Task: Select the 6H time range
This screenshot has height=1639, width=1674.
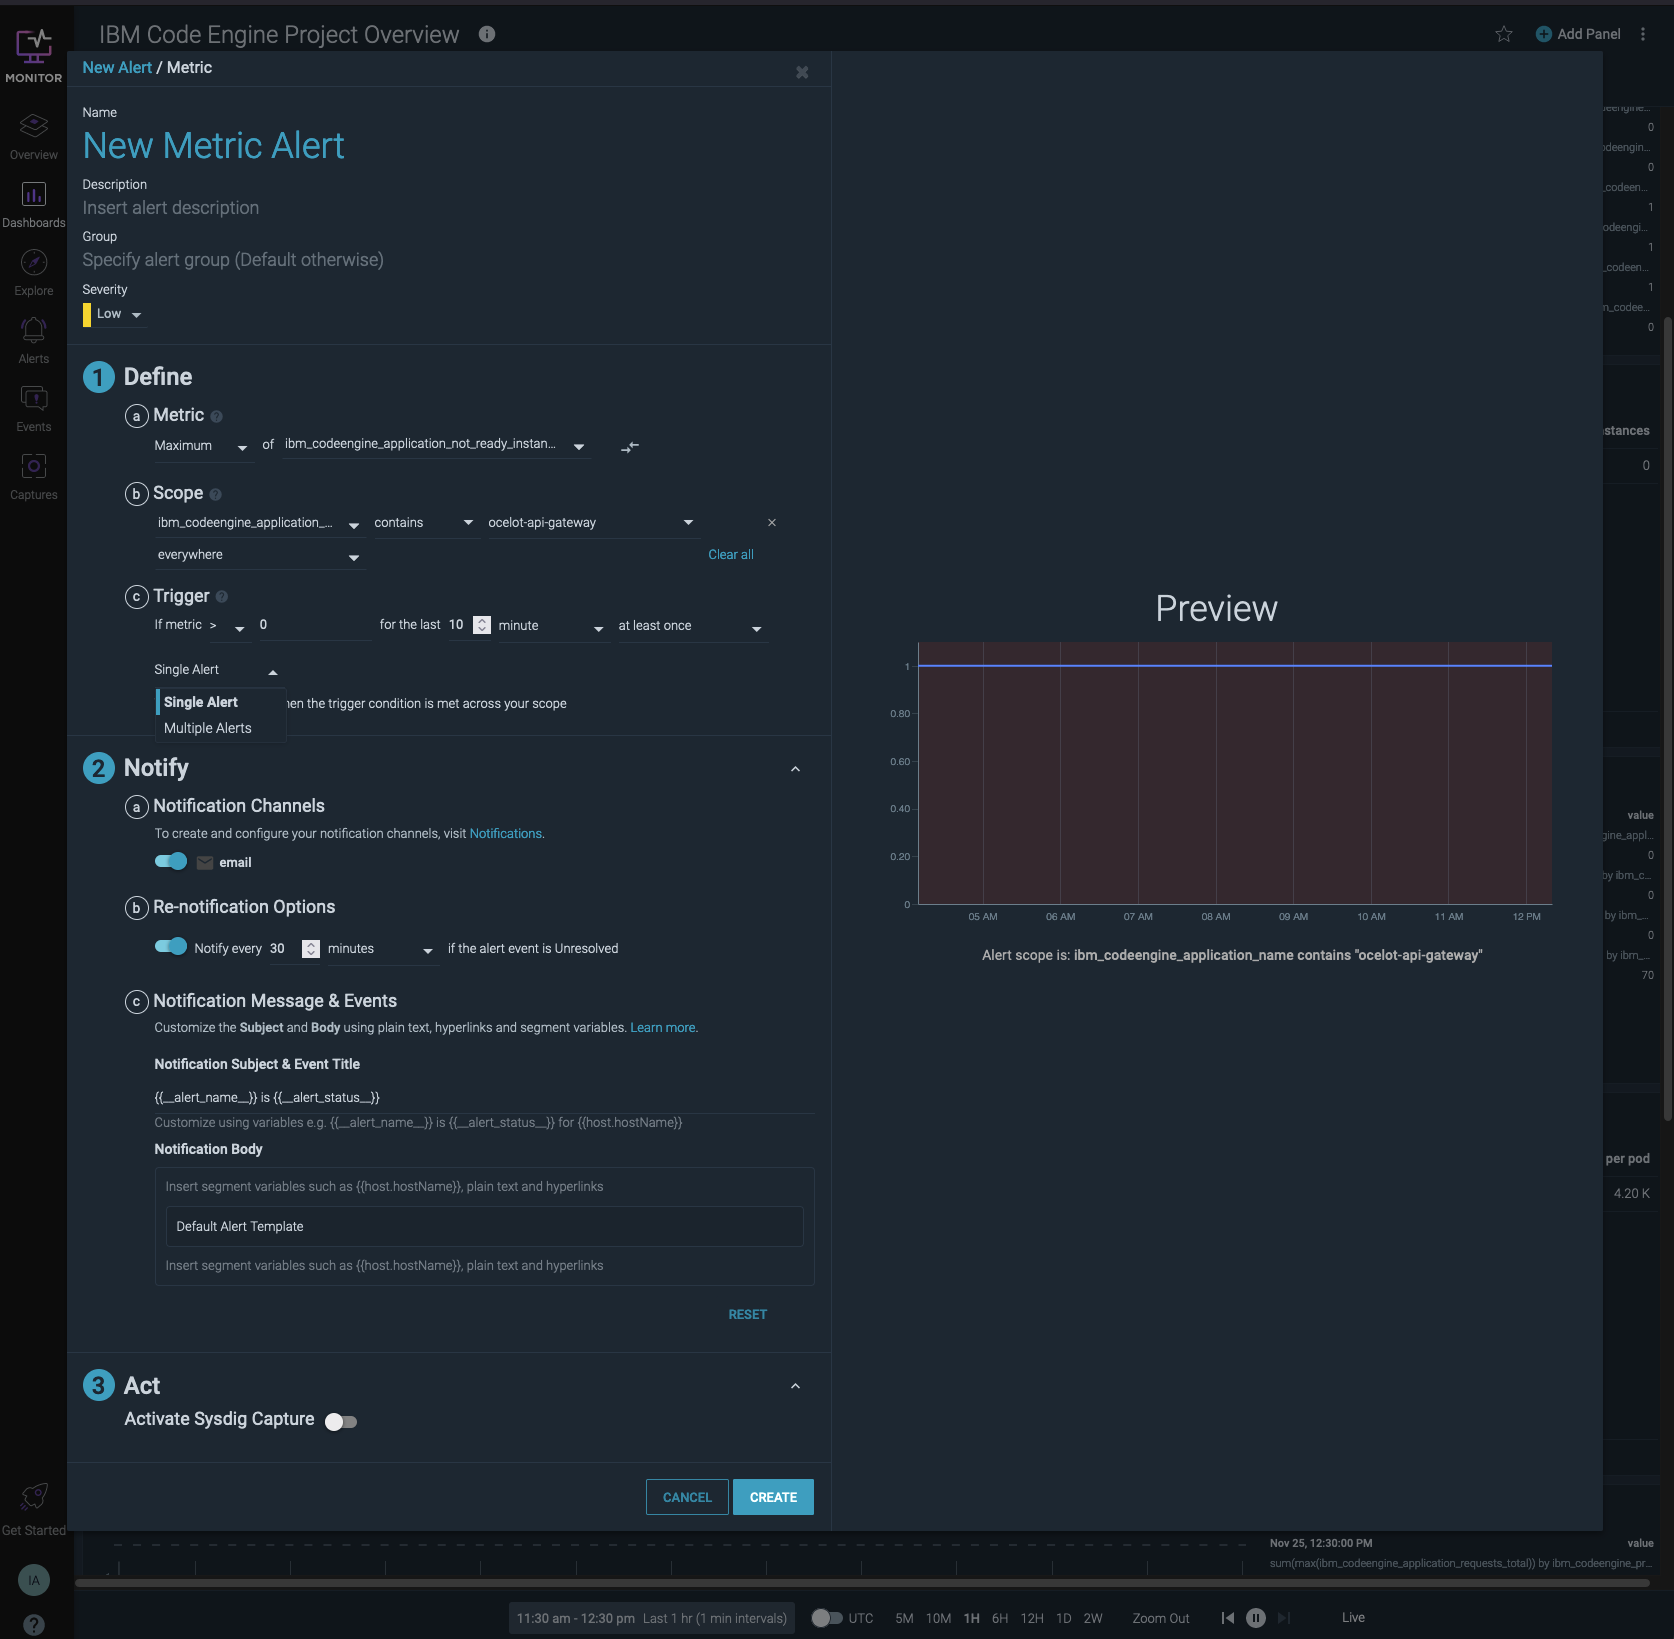Action: (1000, 1618)
